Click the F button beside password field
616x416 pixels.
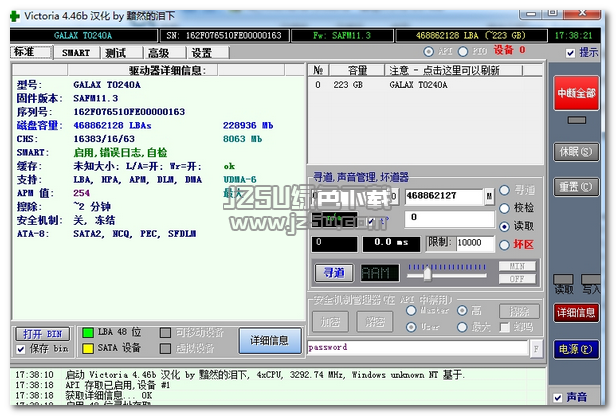pos(536,349)
